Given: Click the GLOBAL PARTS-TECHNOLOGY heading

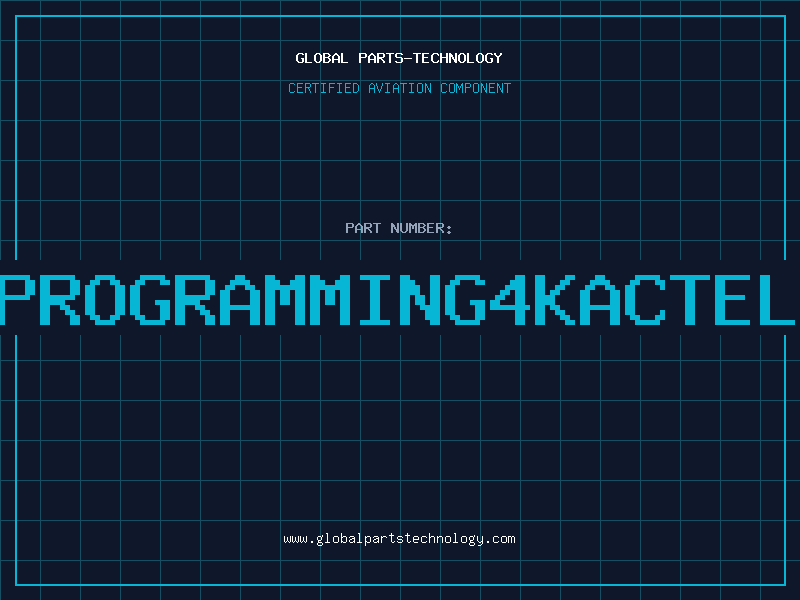Looking at the screenshot, I should (x=399, y=58).
